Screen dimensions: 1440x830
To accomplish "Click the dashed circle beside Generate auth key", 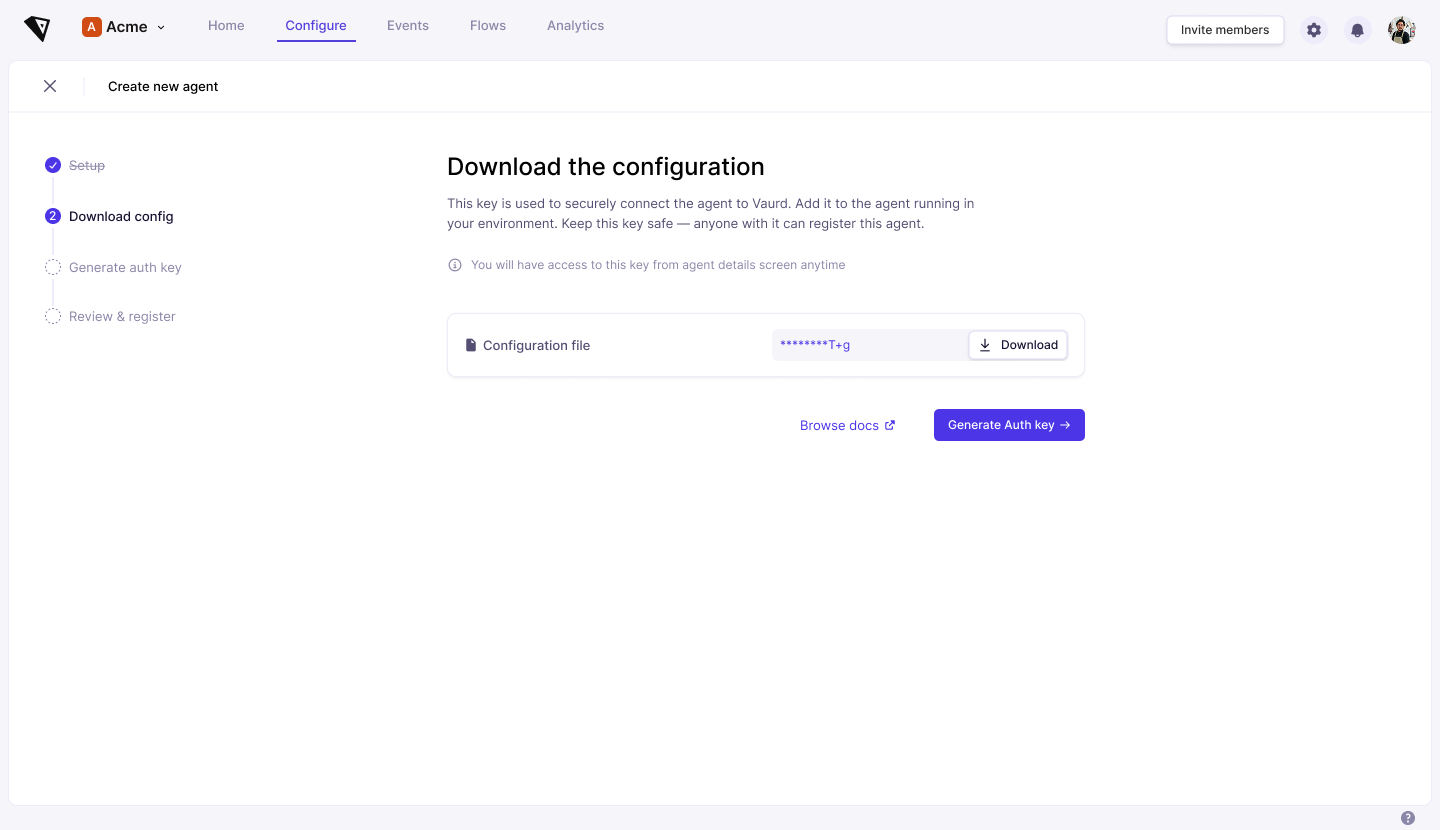I will click(x=53, y=267).
